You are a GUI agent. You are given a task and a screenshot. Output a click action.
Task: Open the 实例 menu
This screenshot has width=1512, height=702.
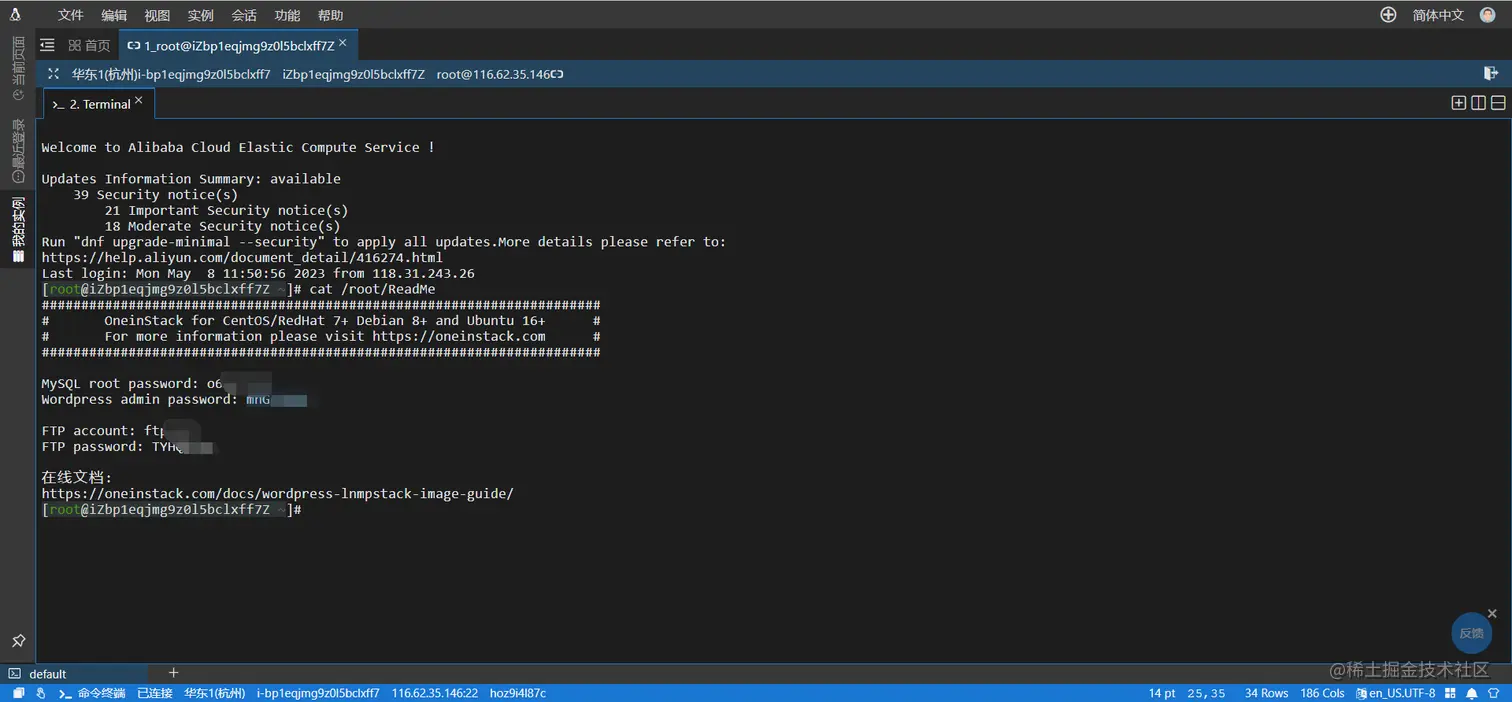pos(201,15)
